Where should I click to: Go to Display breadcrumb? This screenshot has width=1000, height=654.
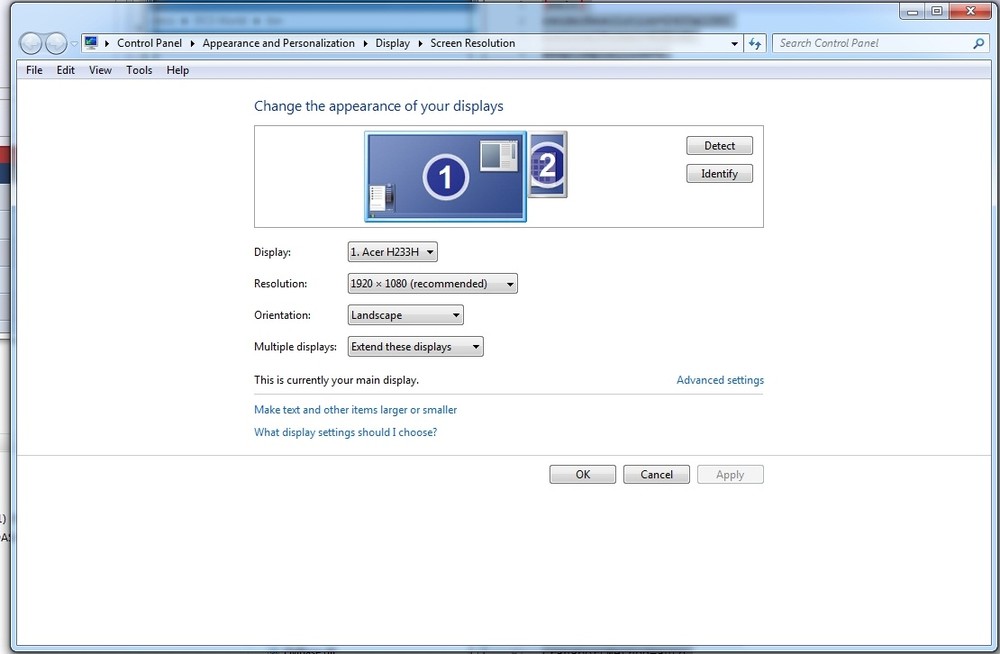pyautogui.click(x=392, y=43)
